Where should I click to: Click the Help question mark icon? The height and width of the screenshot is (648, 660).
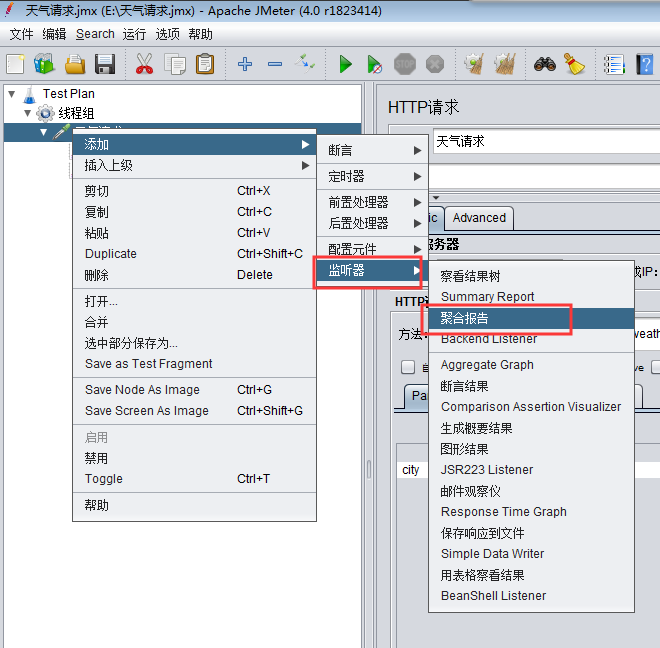644,64
